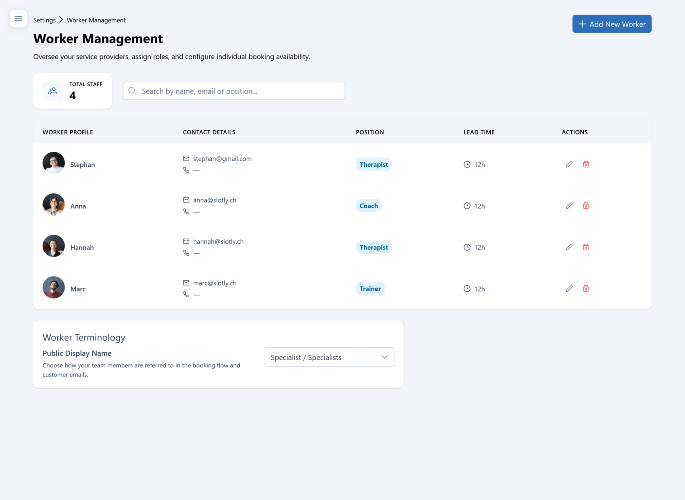Click the edit pencil for Anna

point(569,206)
